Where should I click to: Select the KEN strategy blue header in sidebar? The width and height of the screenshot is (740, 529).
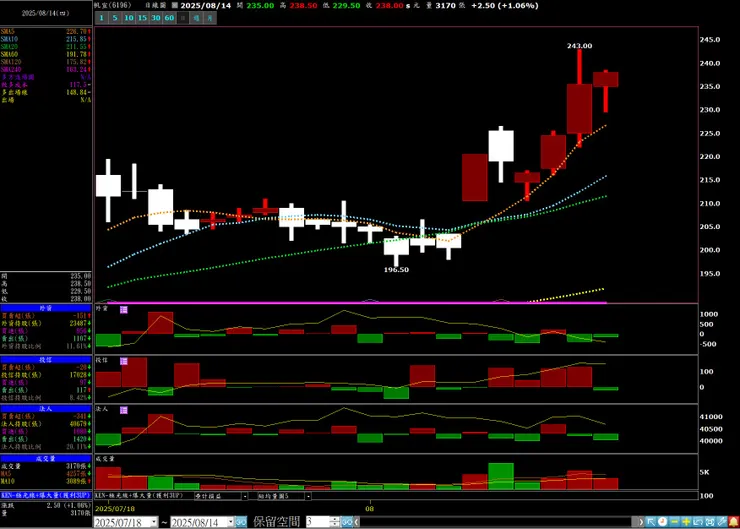point(46,495)
